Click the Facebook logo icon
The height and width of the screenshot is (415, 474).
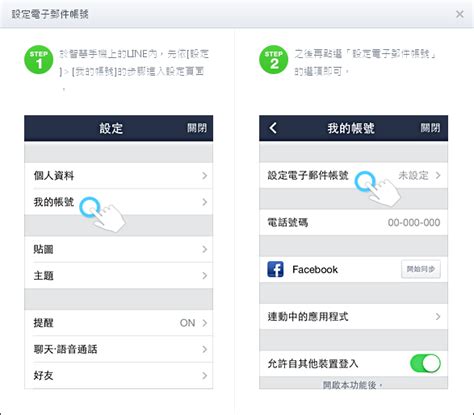coord(275,269)
